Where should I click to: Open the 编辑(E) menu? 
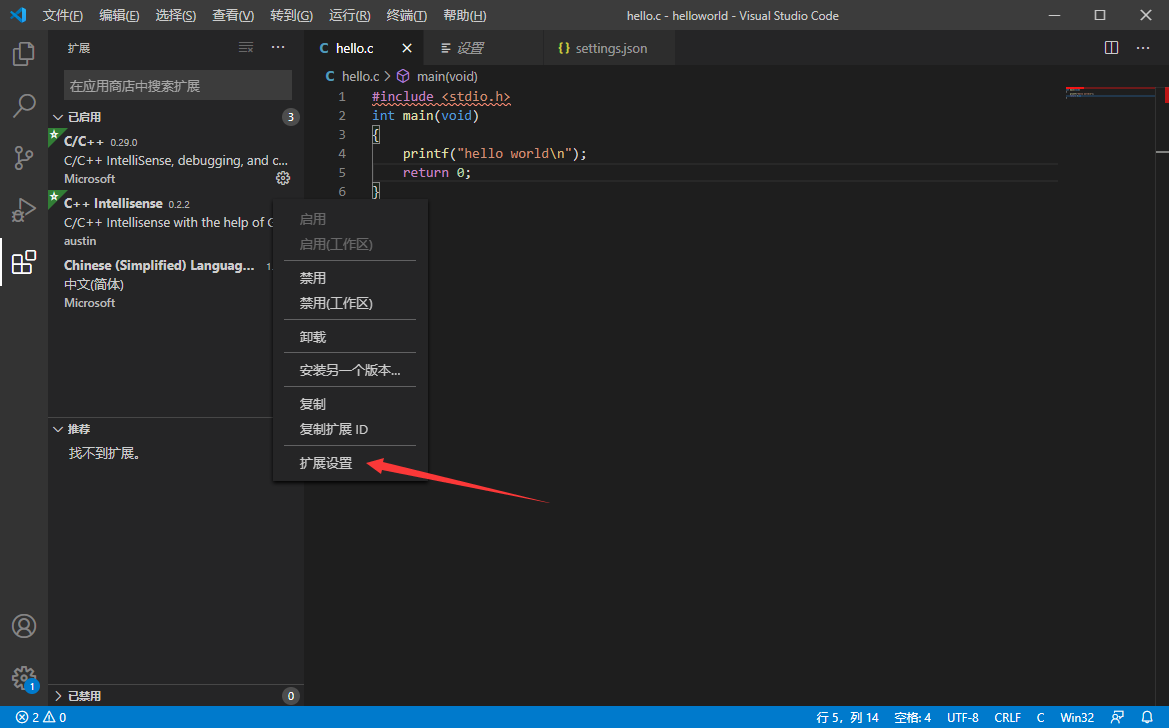[119, 16]
